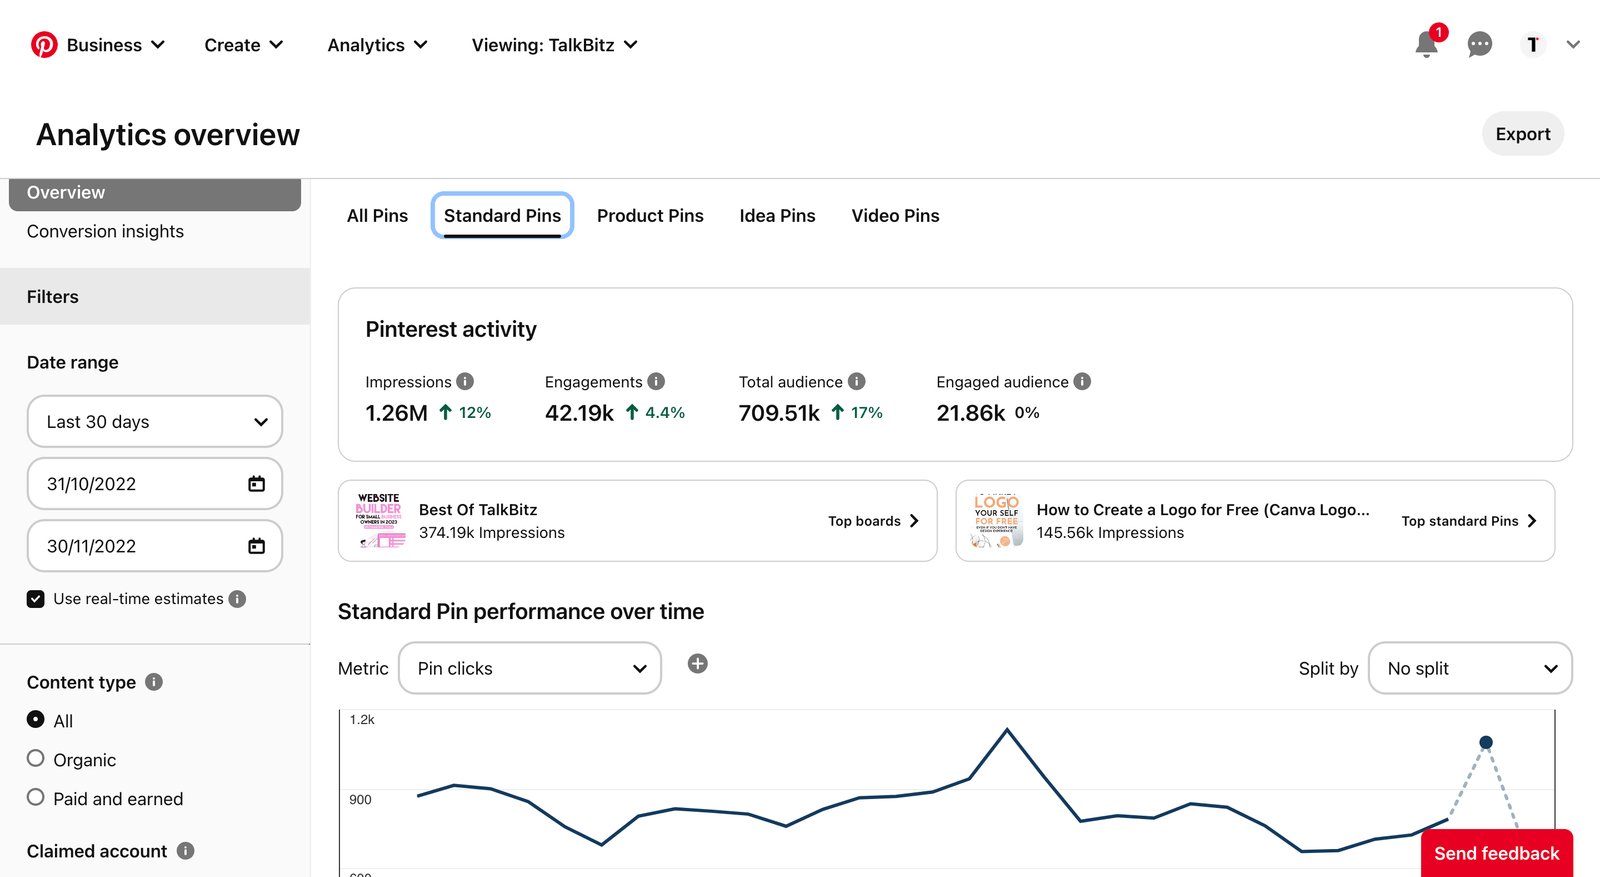The image size is (1600, 877).
Task: Click the Canva Logo pin thumbnail
Action: [x=997, y=521]
